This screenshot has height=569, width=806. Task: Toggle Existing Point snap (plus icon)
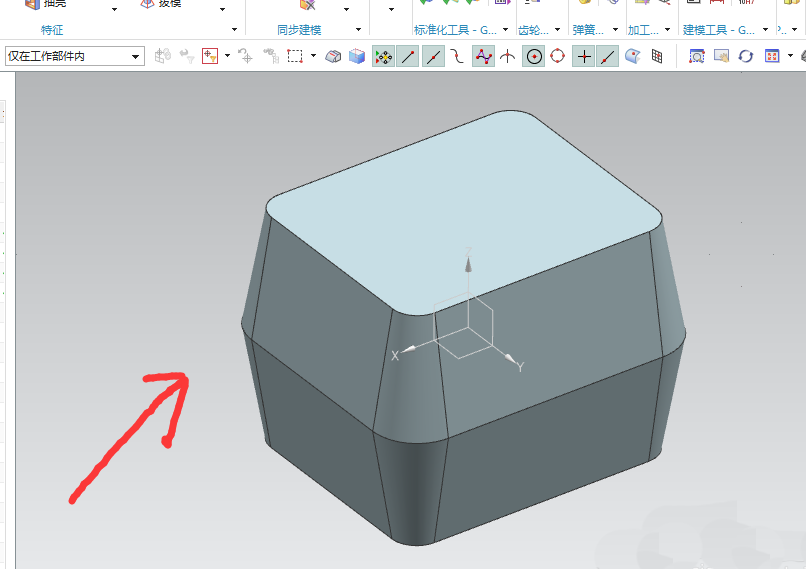click(584, 57)
